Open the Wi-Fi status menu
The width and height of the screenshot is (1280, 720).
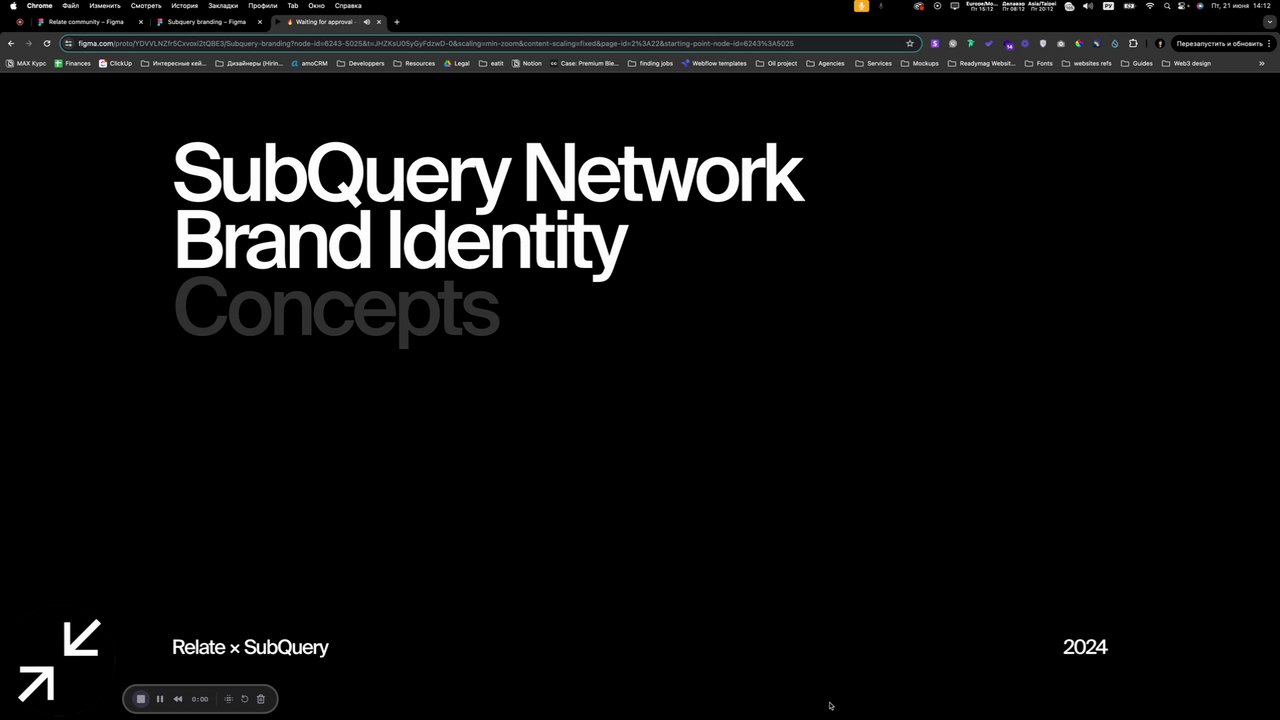click(x=1149, y=6)
